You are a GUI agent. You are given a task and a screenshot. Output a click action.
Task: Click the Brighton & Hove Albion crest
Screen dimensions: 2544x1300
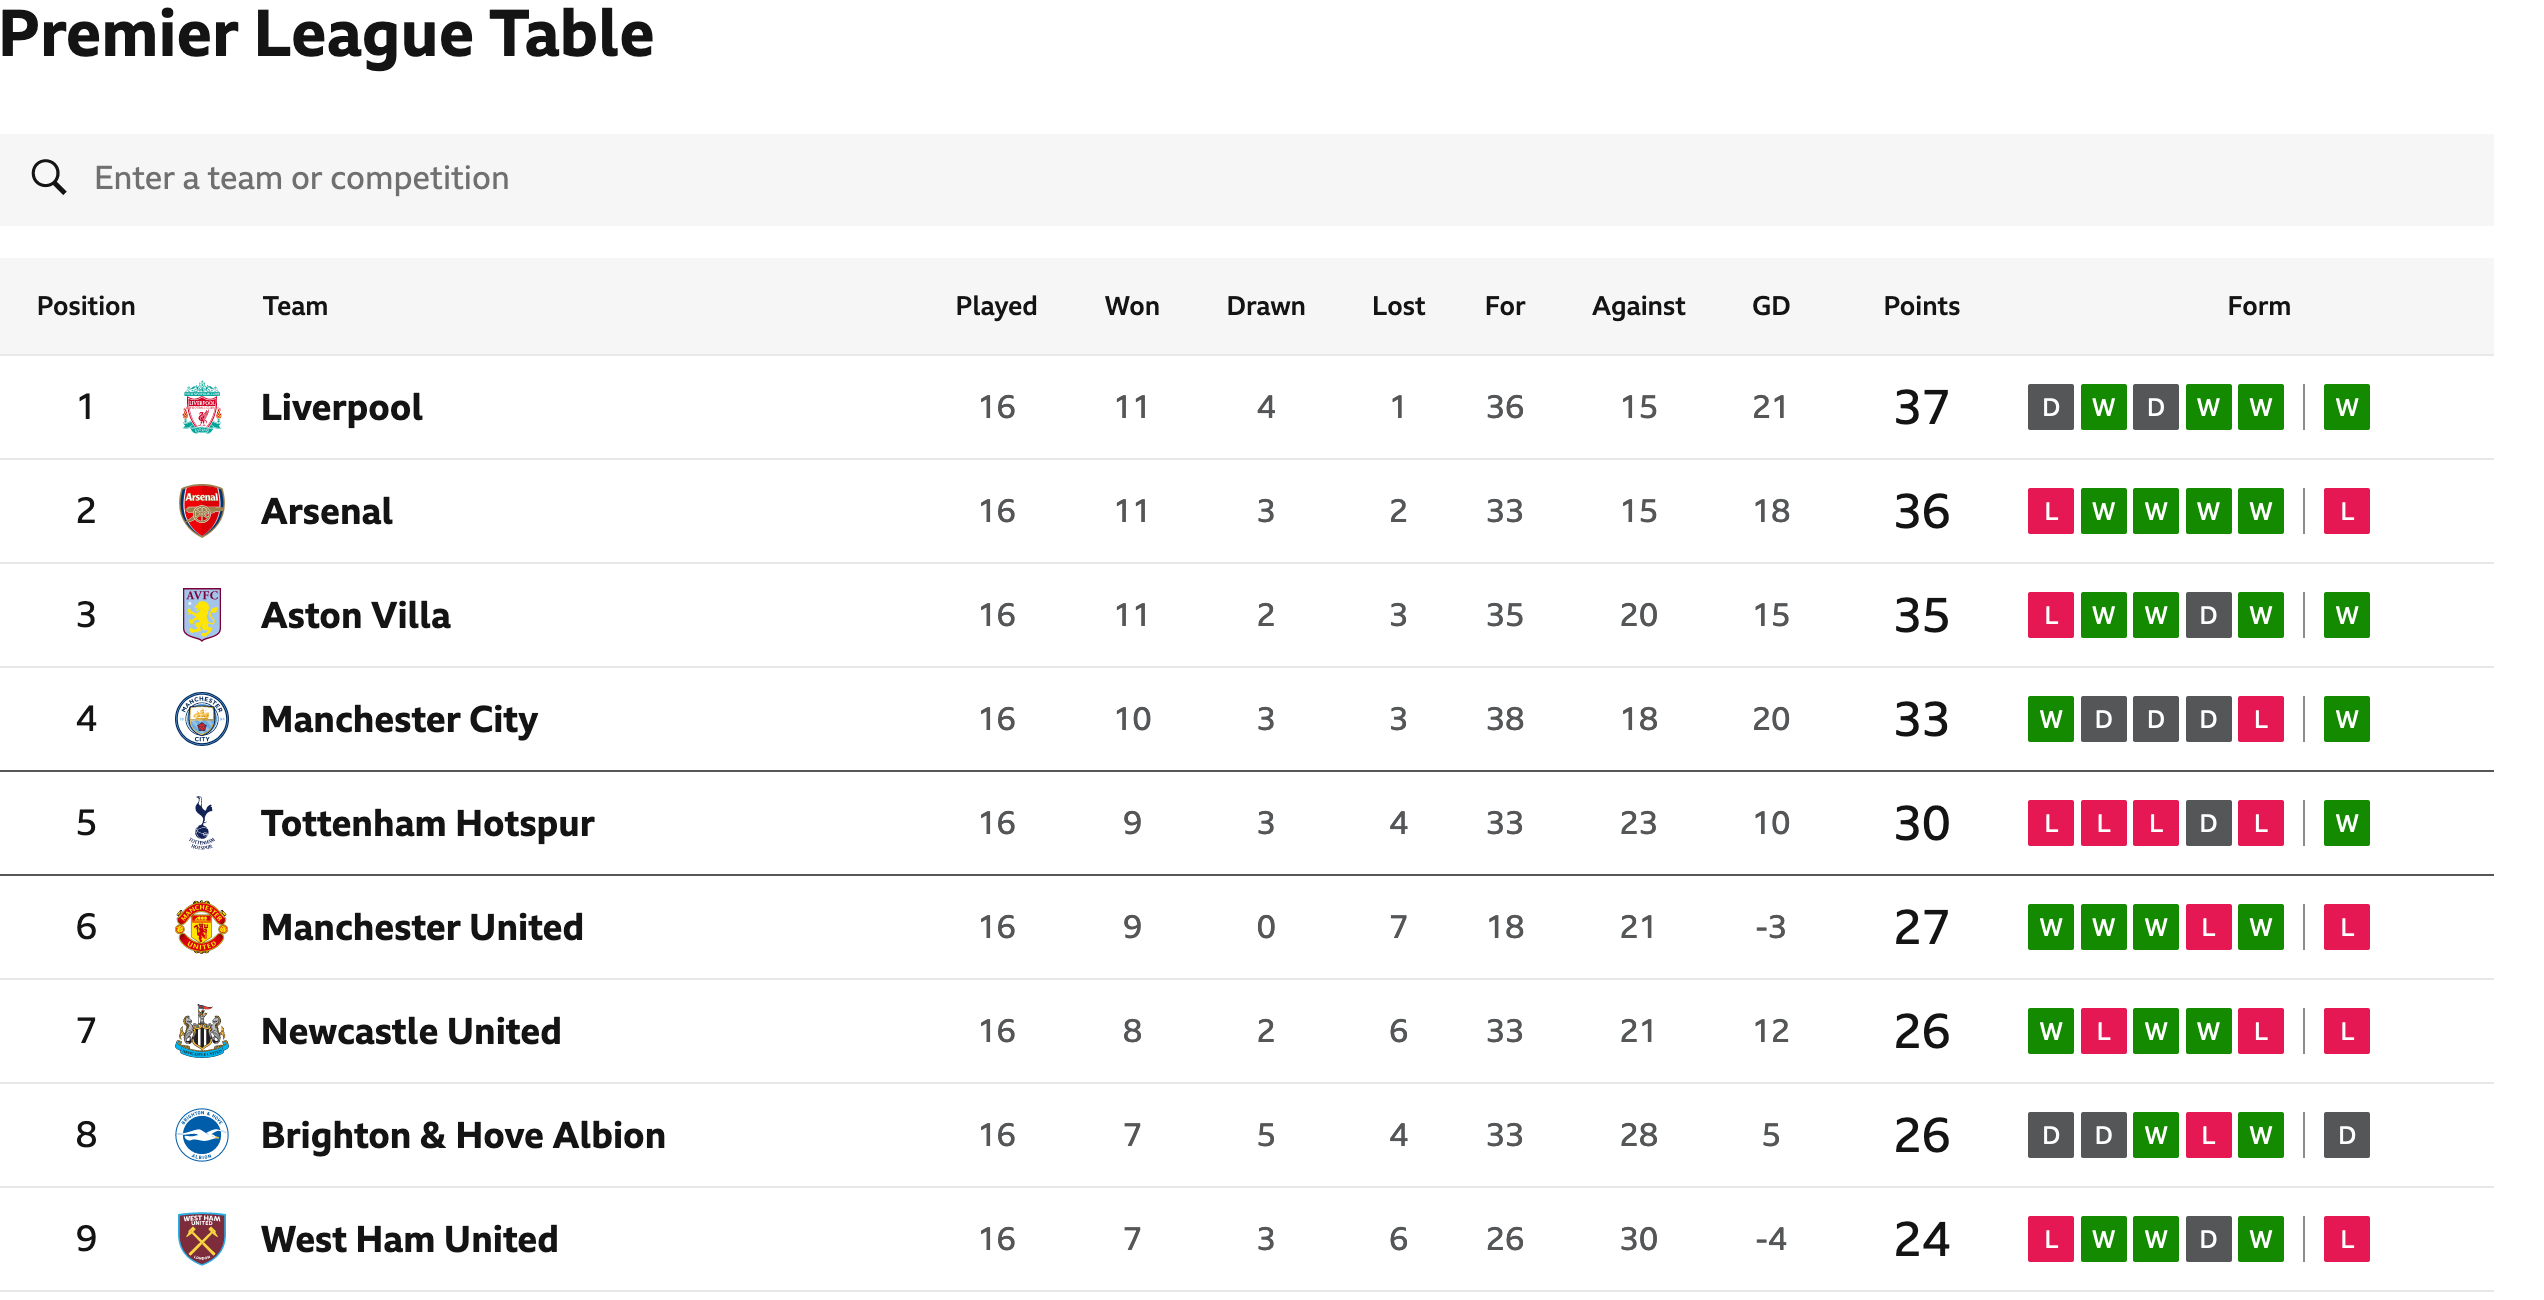click(202, 1135)
